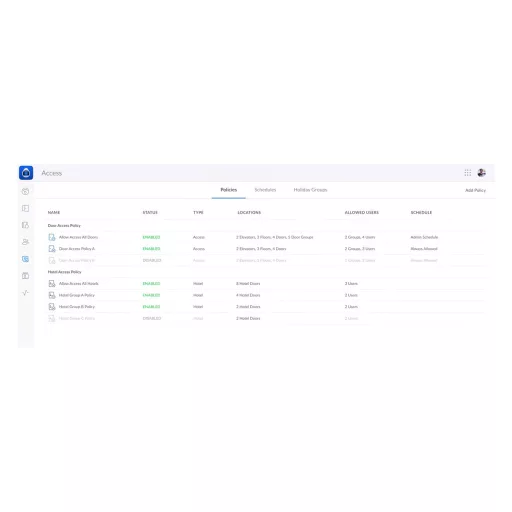Click the icon beside Allow Access All Doors
This screenshot has width=512, height=512.
[x=52, y=237]
